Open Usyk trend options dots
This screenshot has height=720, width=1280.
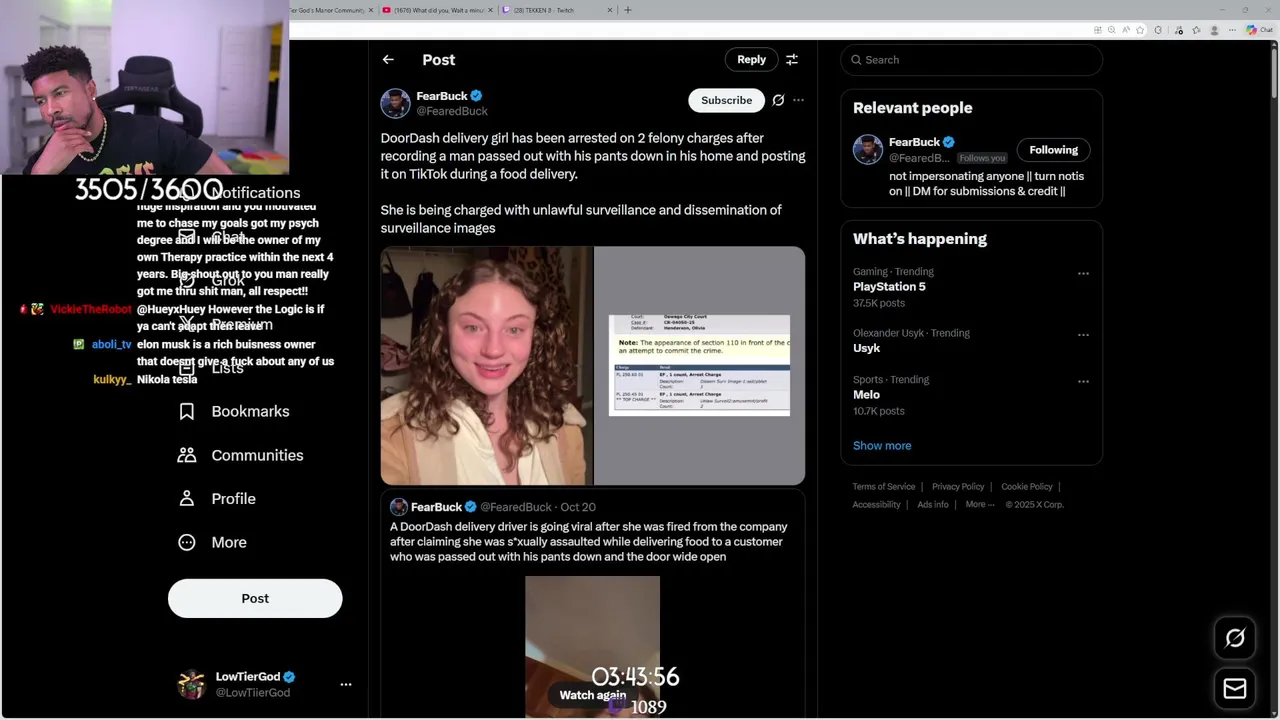tap(1083, 335)
